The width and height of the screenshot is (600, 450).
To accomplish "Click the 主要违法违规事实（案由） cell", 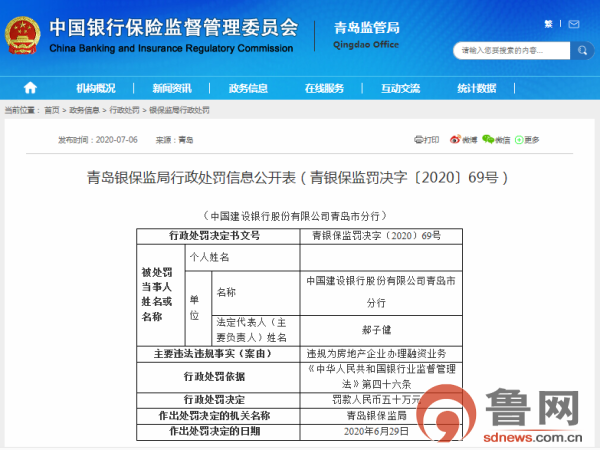I will (x=218, y=354).
